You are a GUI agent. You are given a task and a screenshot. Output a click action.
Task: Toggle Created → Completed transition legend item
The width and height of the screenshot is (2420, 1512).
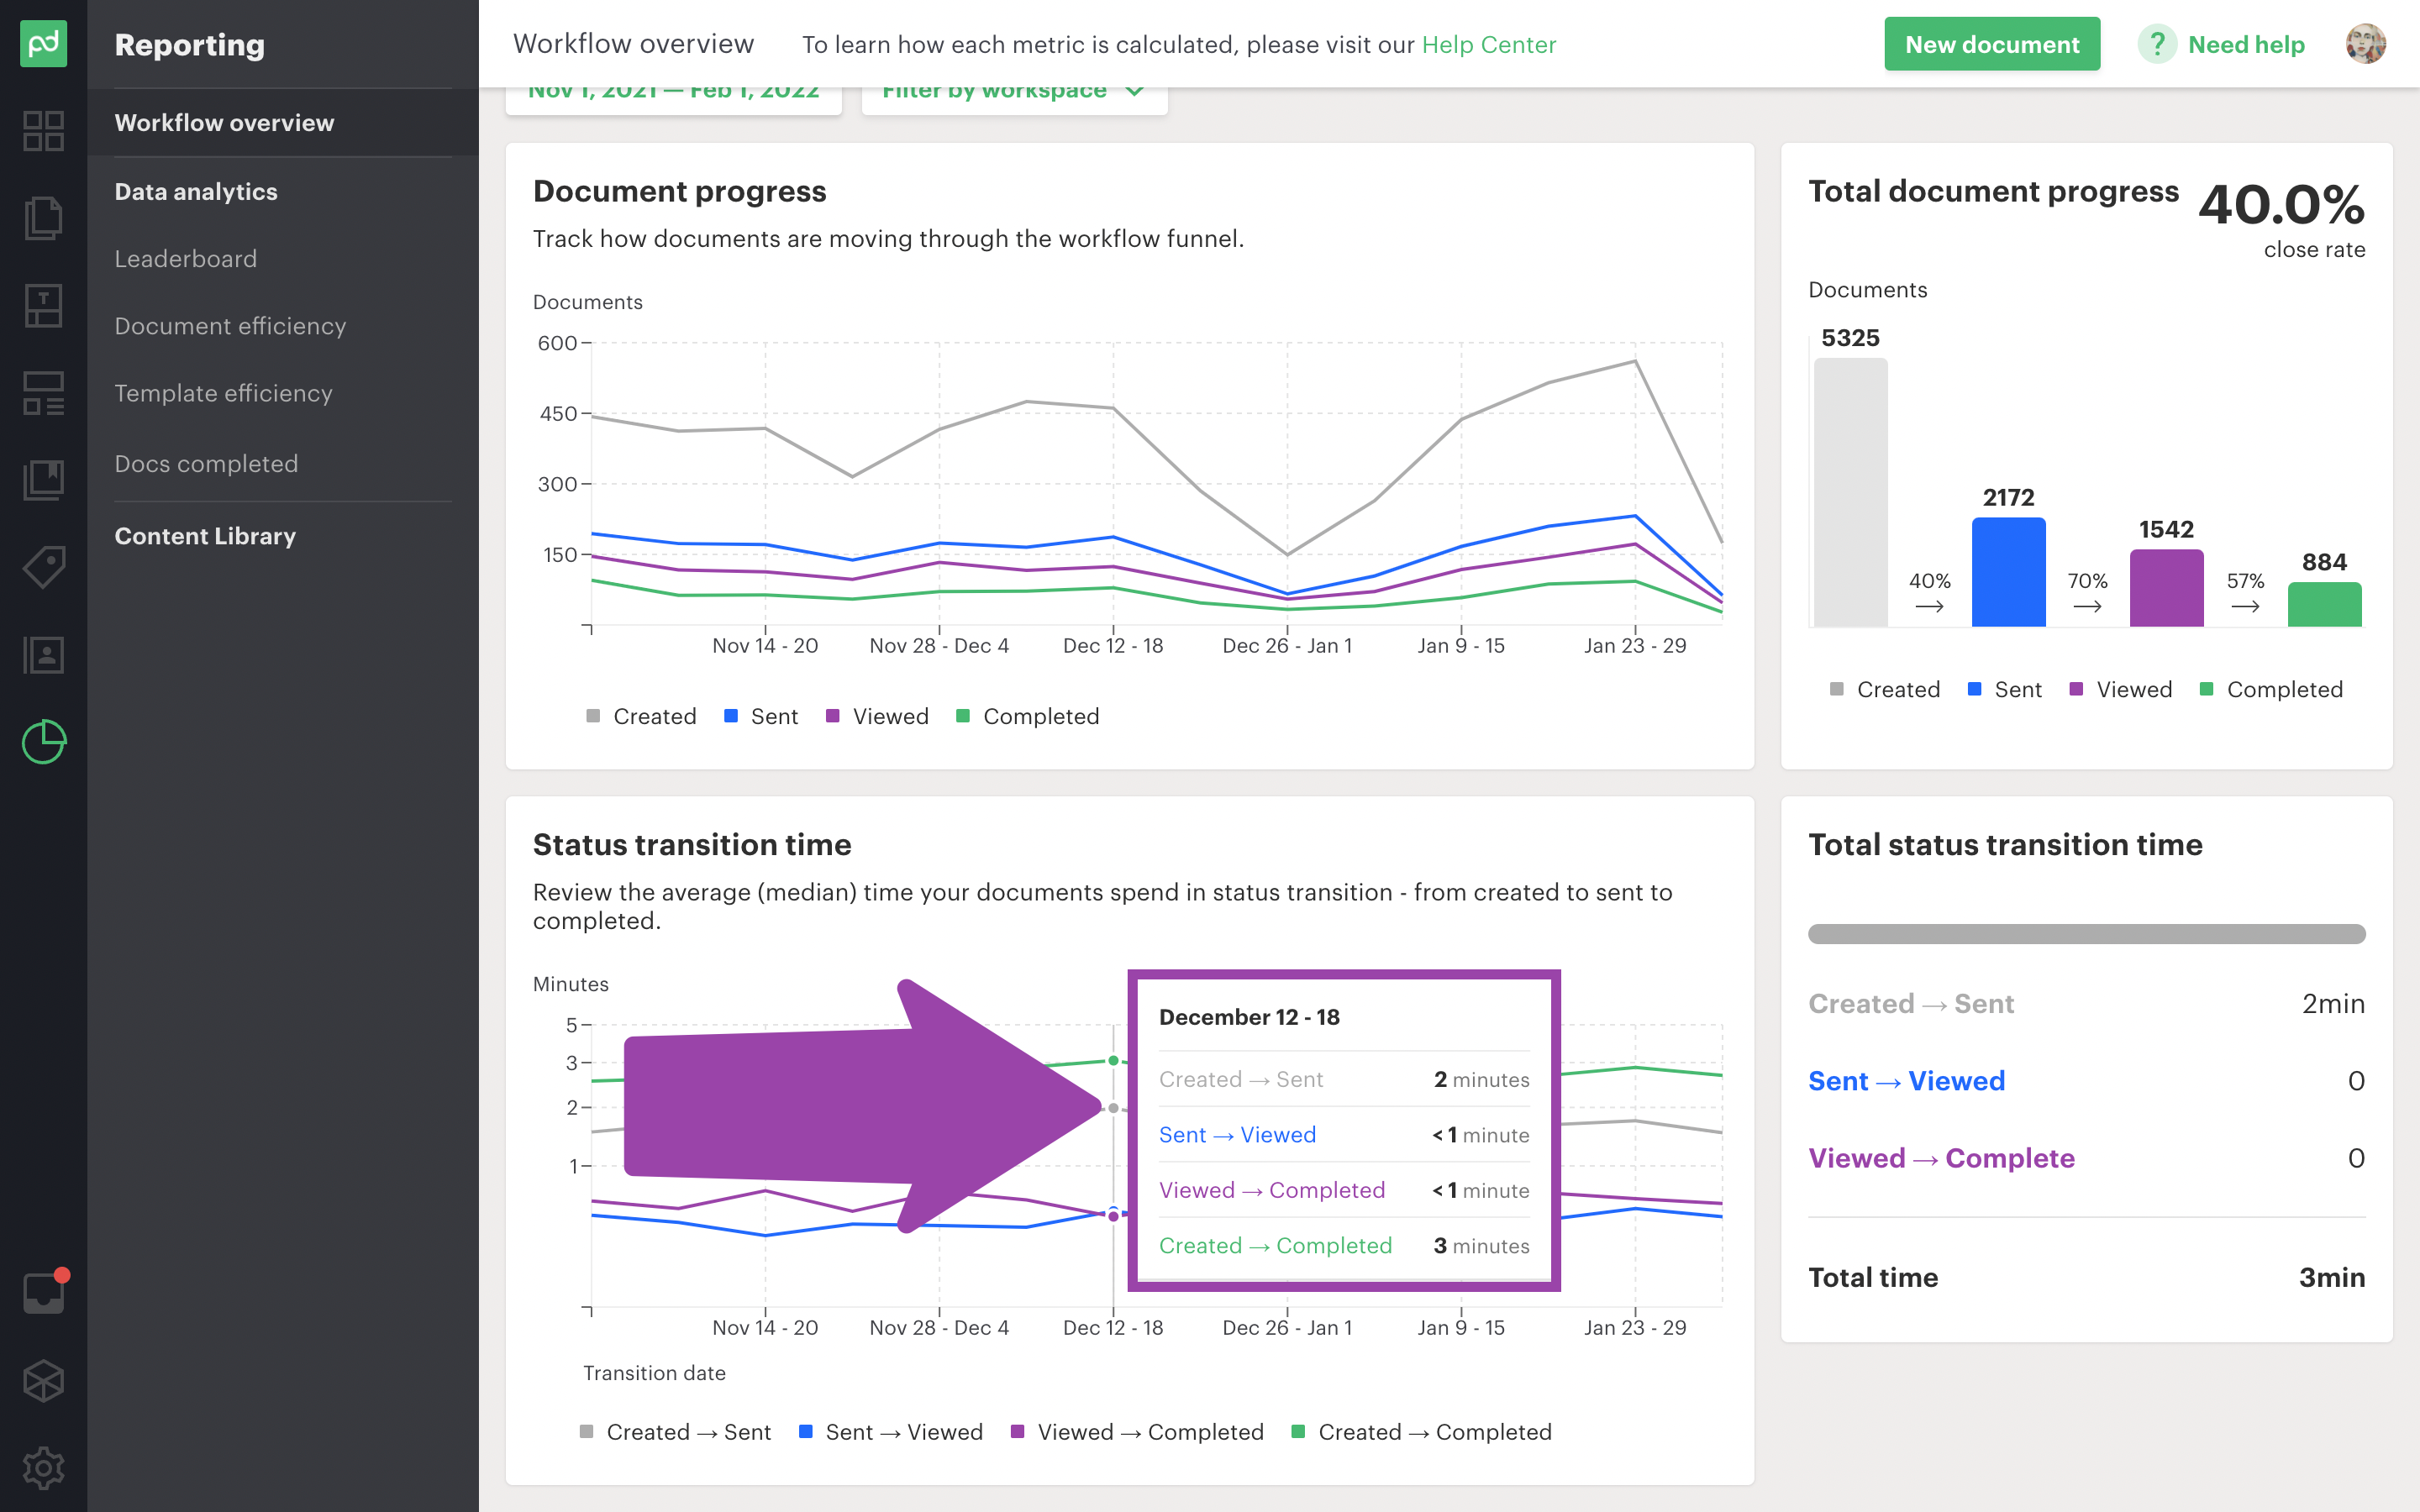(x=1422, y=1432)
